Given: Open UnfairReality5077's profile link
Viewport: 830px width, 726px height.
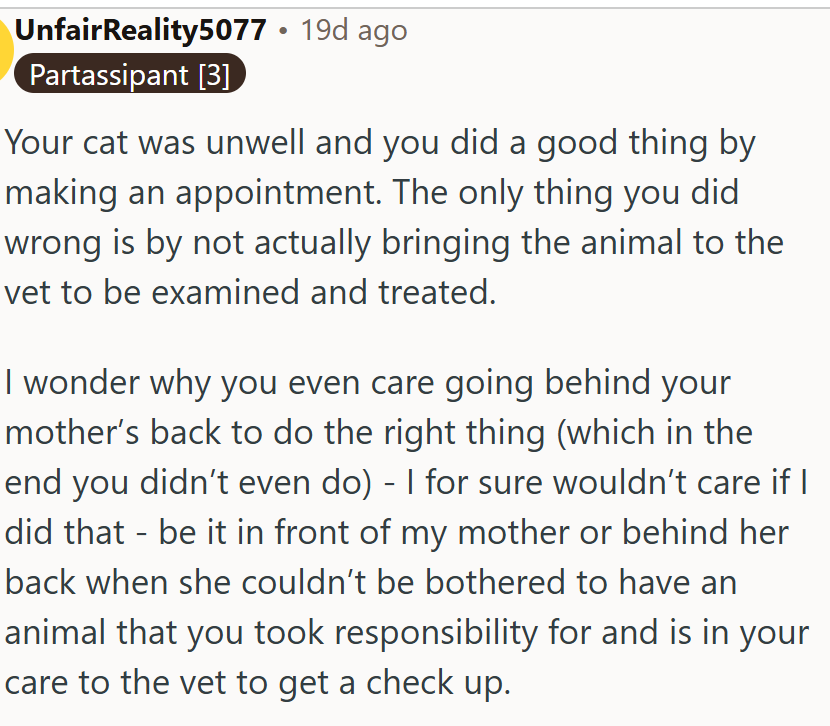Looking at the screenshot, I should [x=140, y=30].
